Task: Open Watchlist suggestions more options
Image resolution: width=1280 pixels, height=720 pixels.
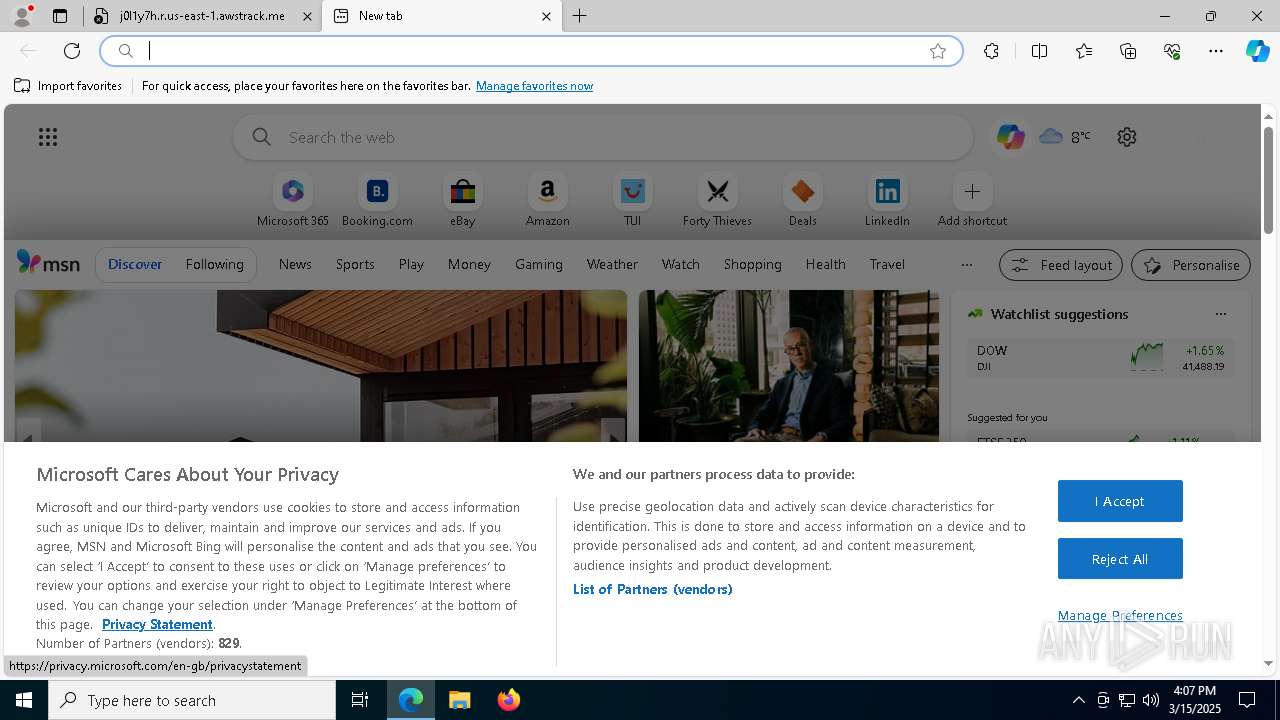Action: point(1220,314)
